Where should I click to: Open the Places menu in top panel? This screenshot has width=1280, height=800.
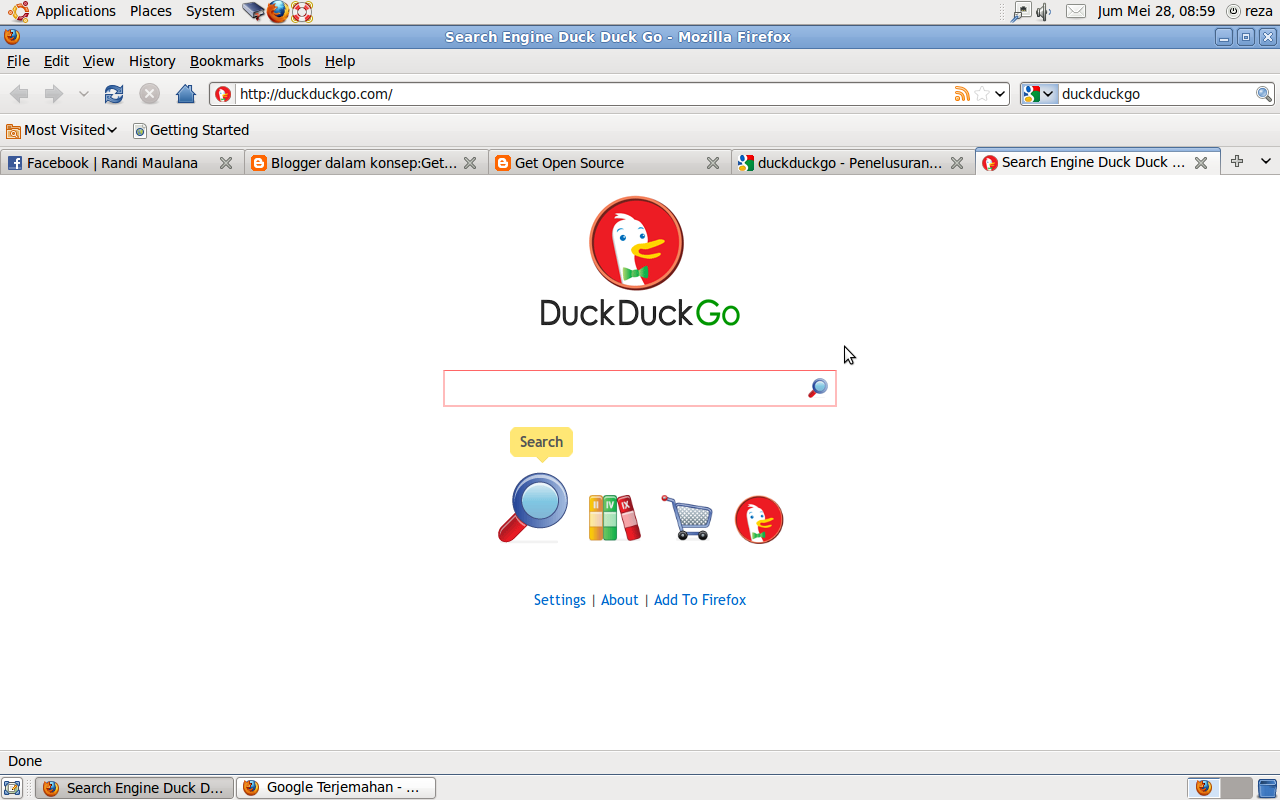[x=151, y=11]
